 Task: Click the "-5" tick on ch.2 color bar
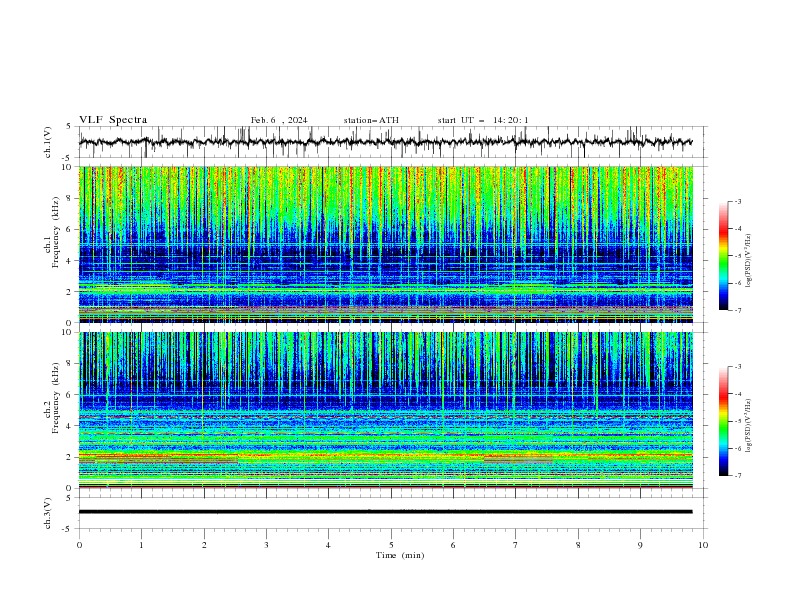[x=738, y=421]
